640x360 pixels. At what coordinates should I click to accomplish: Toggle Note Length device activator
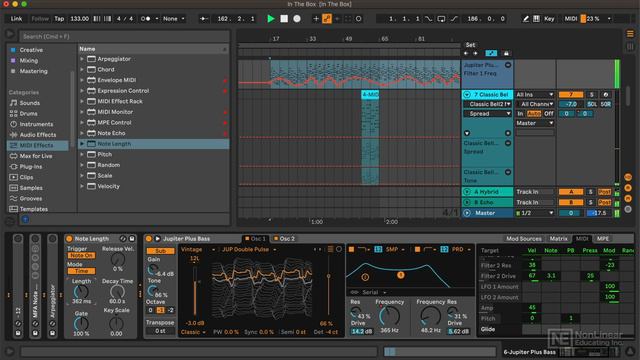[69, 238]
